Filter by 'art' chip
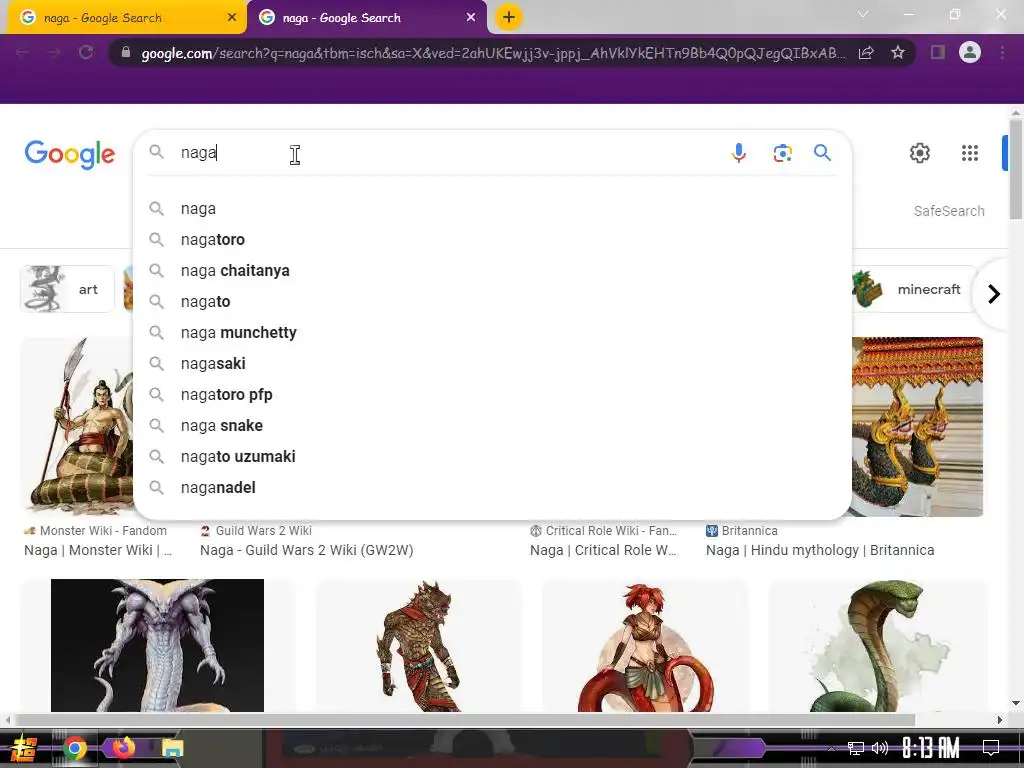 tap(67, 289)
